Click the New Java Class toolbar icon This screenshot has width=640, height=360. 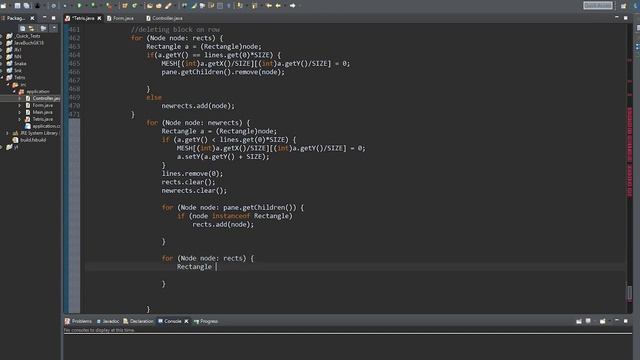point(135,6)
